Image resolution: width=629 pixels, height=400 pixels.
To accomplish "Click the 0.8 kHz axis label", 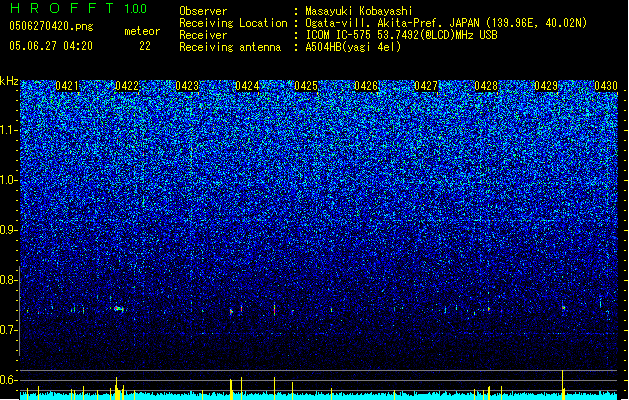I will [8, 280].
